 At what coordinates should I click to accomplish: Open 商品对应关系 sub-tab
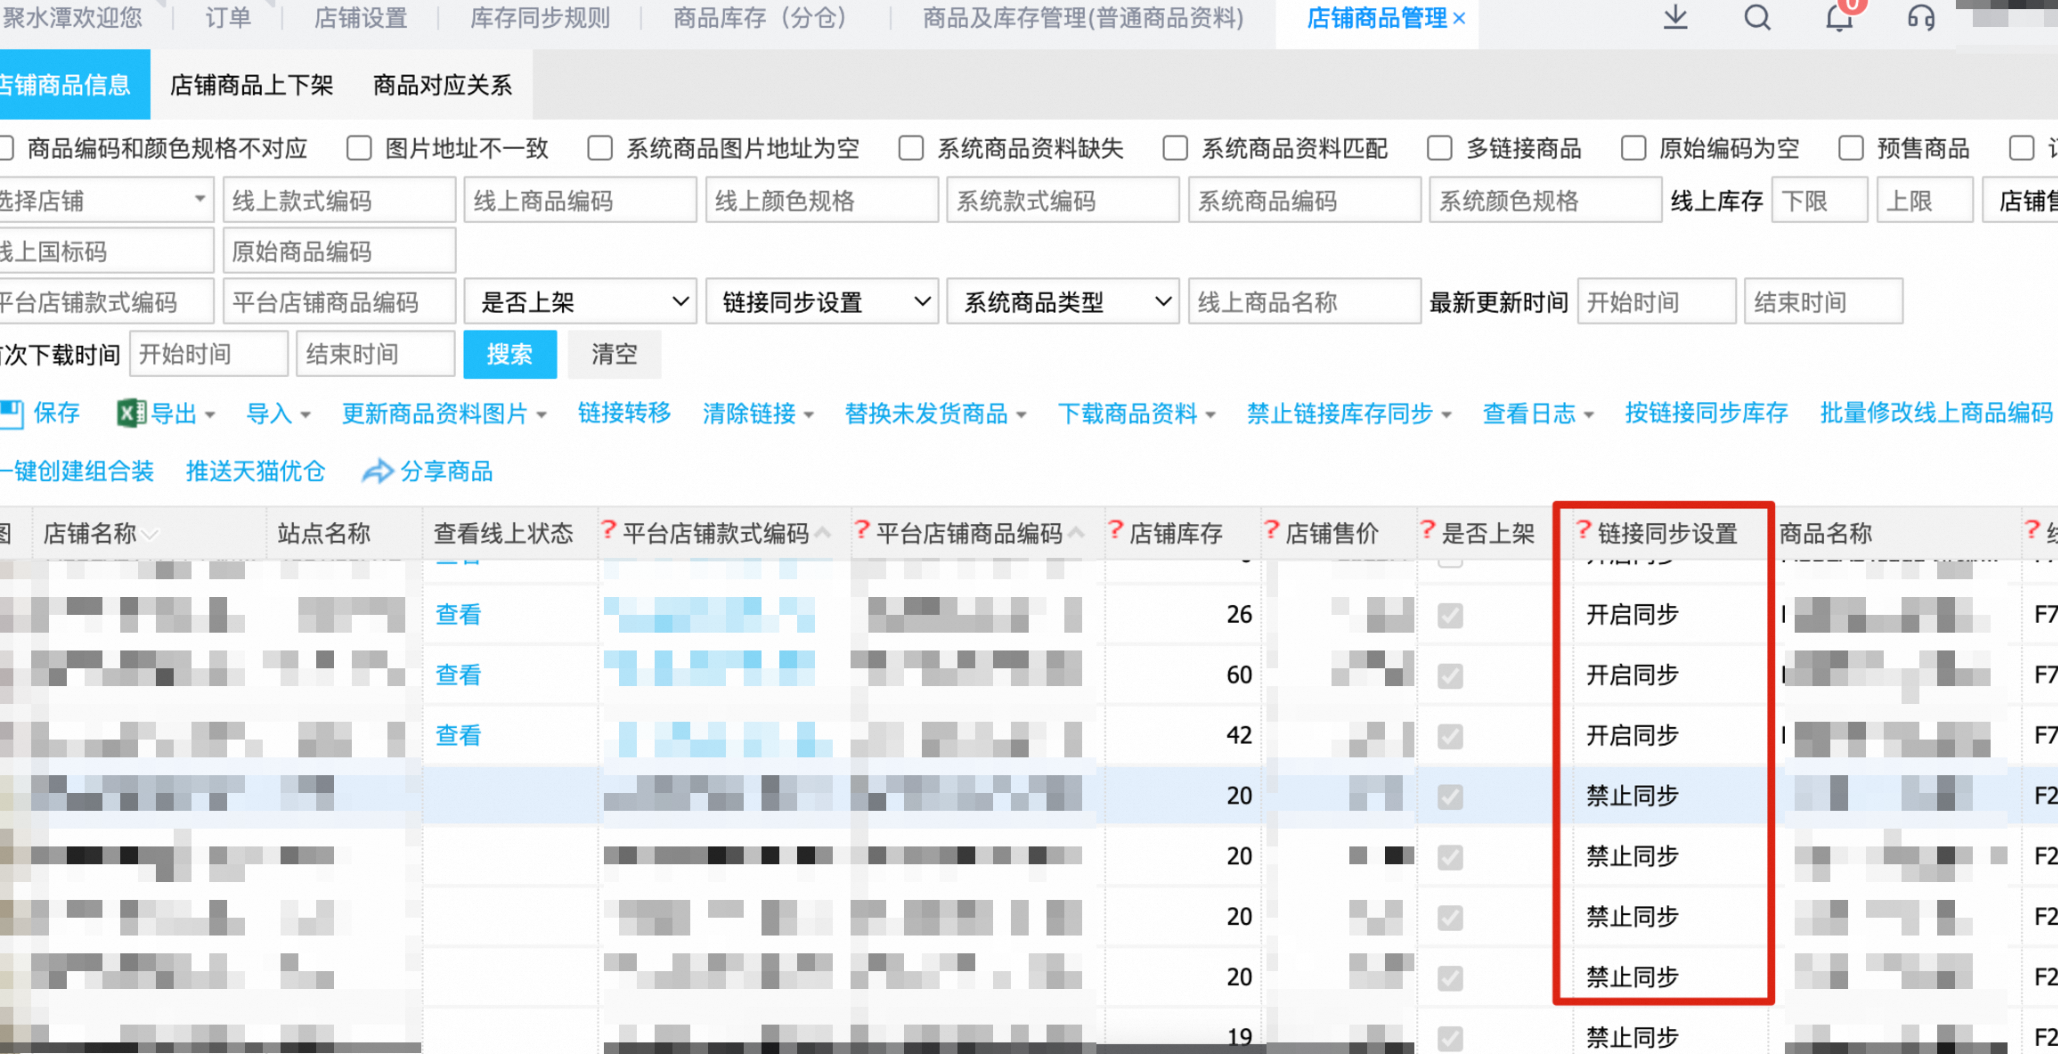click(442, 85)
